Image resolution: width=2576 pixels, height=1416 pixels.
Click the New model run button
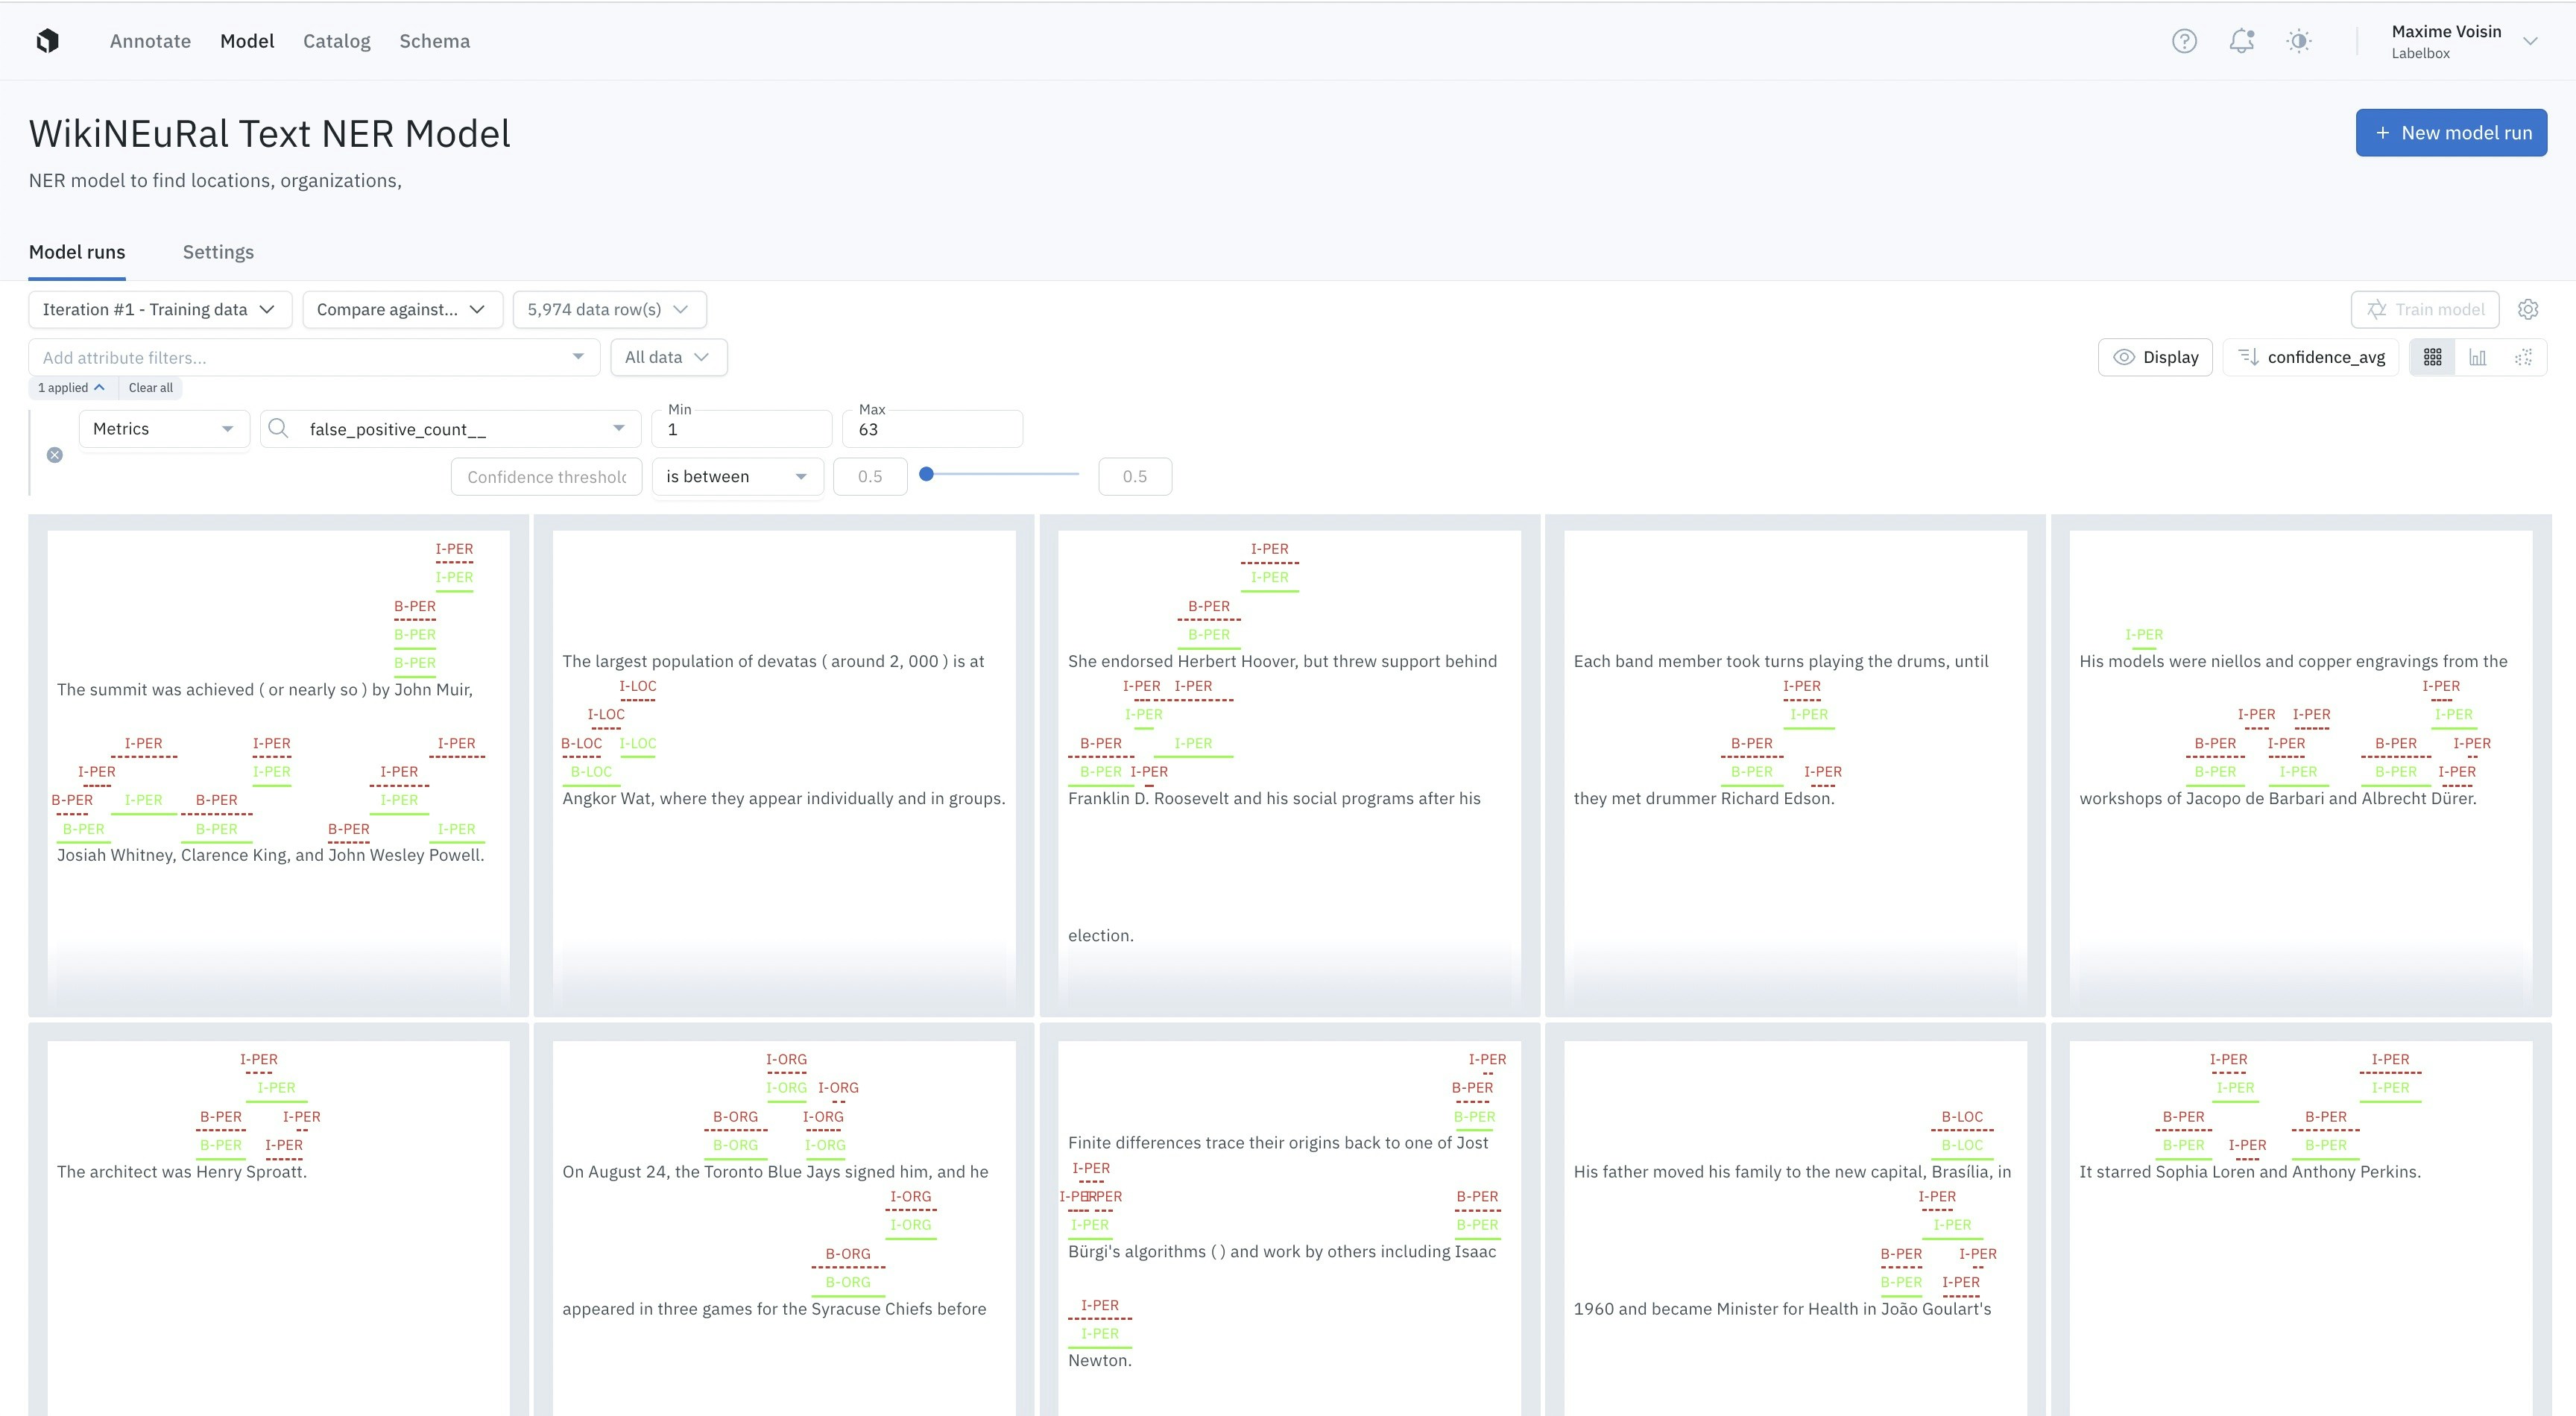tap(2451, 133)
